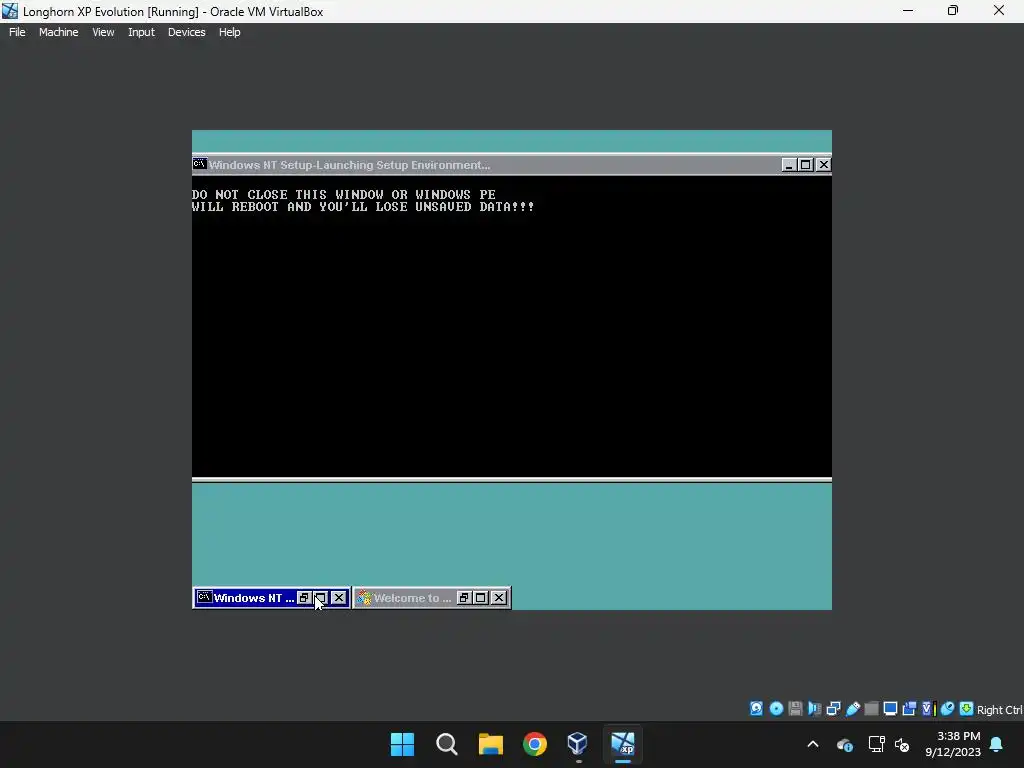1024x768 pixels.
Task: Close the minimized Windows NT bar
Action: 338,598
